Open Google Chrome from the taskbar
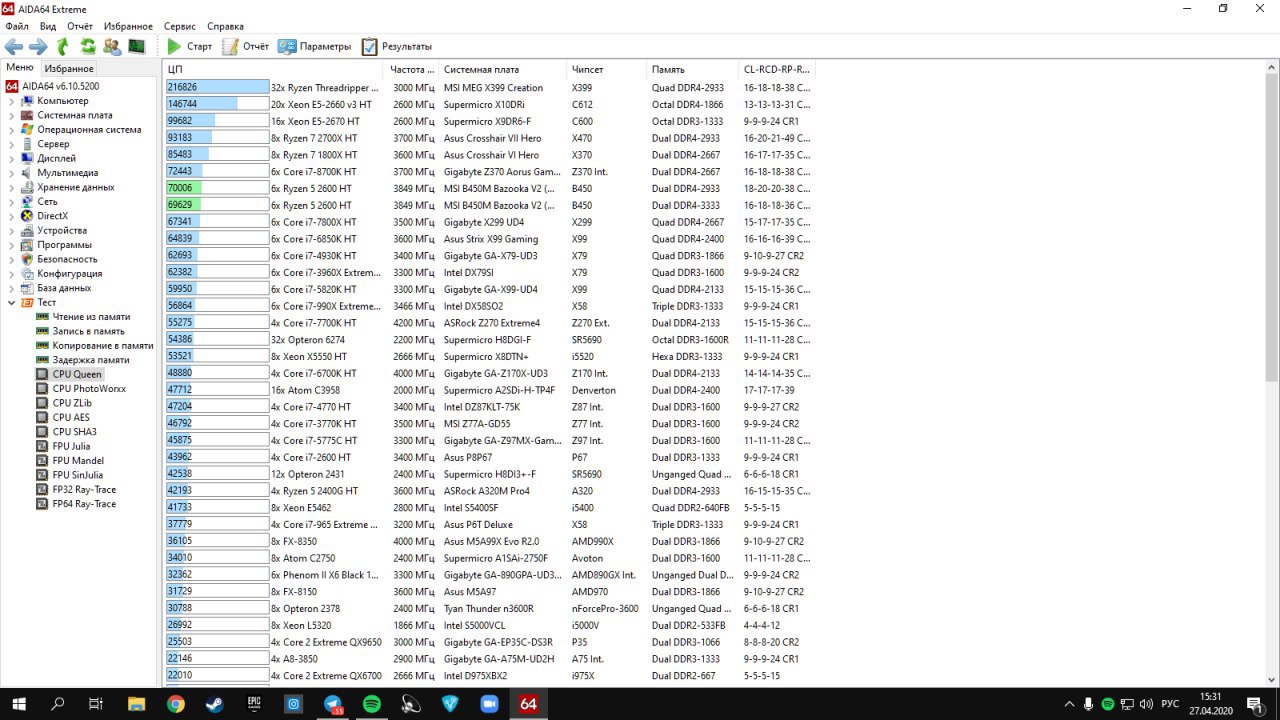Screen dimensions: 1280x720 click(x=175, y=704)
